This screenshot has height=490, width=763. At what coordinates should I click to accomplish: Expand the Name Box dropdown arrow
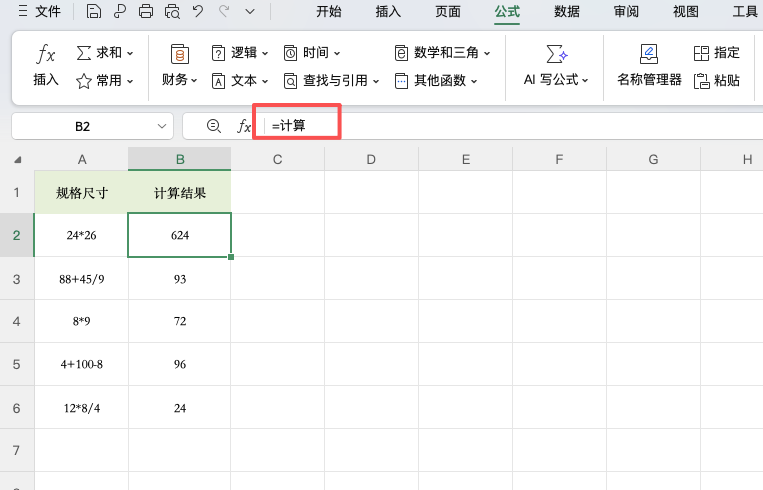[x=162, y=127]
